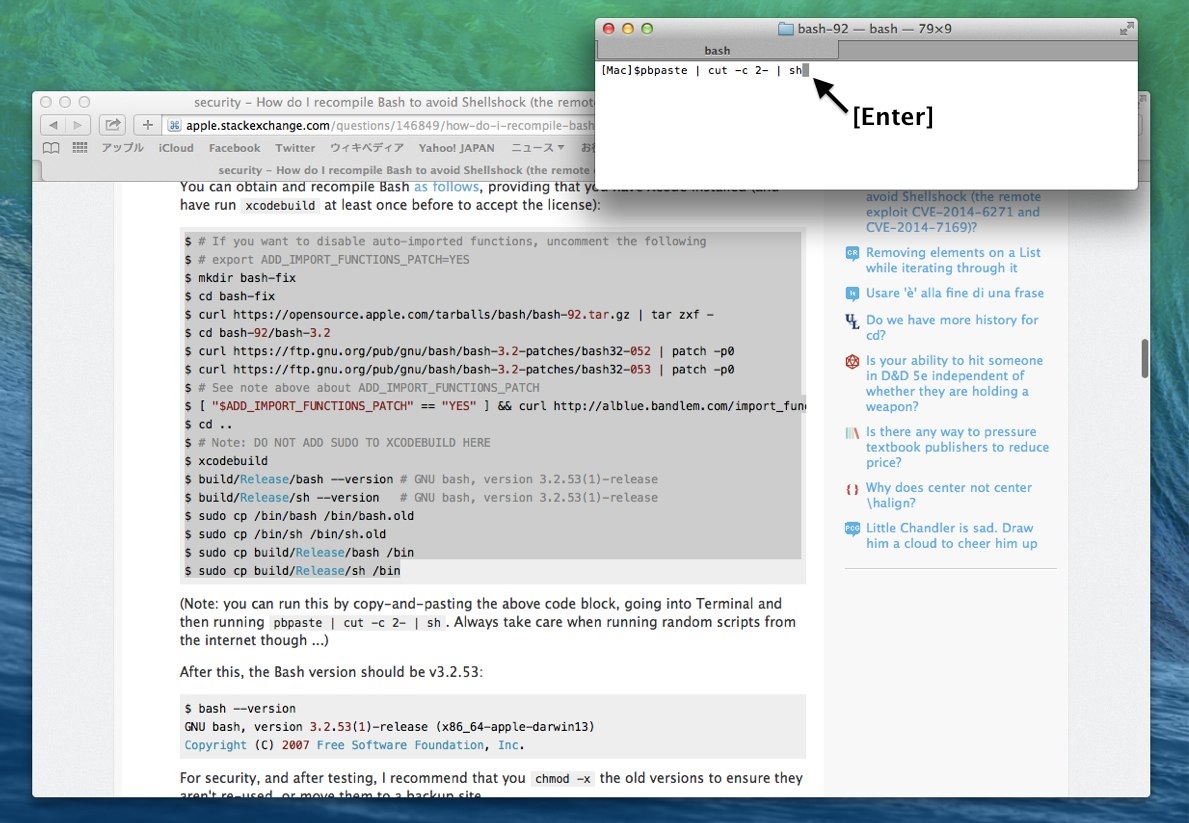Click 'sudo cp /bin/sh /bin/sh.old' line

click(x=285, y=534)
